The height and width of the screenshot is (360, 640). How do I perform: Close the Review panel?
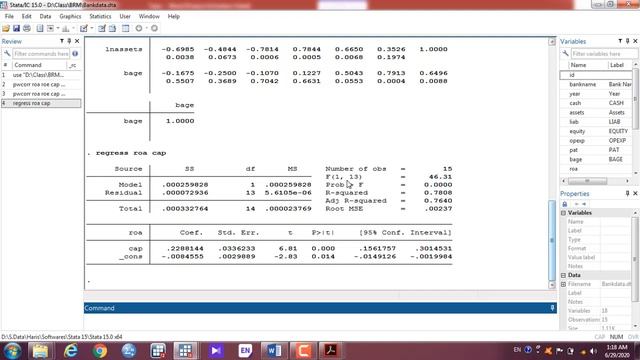coord(77,41)
